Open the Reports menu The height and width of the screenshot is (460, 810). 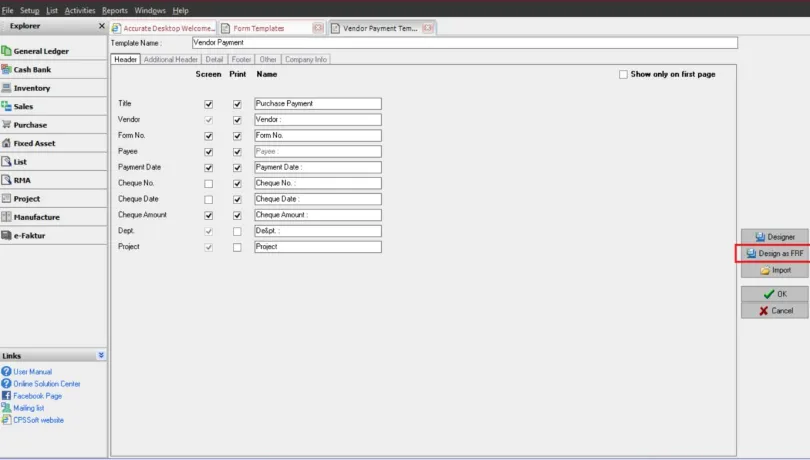[114, 10]
